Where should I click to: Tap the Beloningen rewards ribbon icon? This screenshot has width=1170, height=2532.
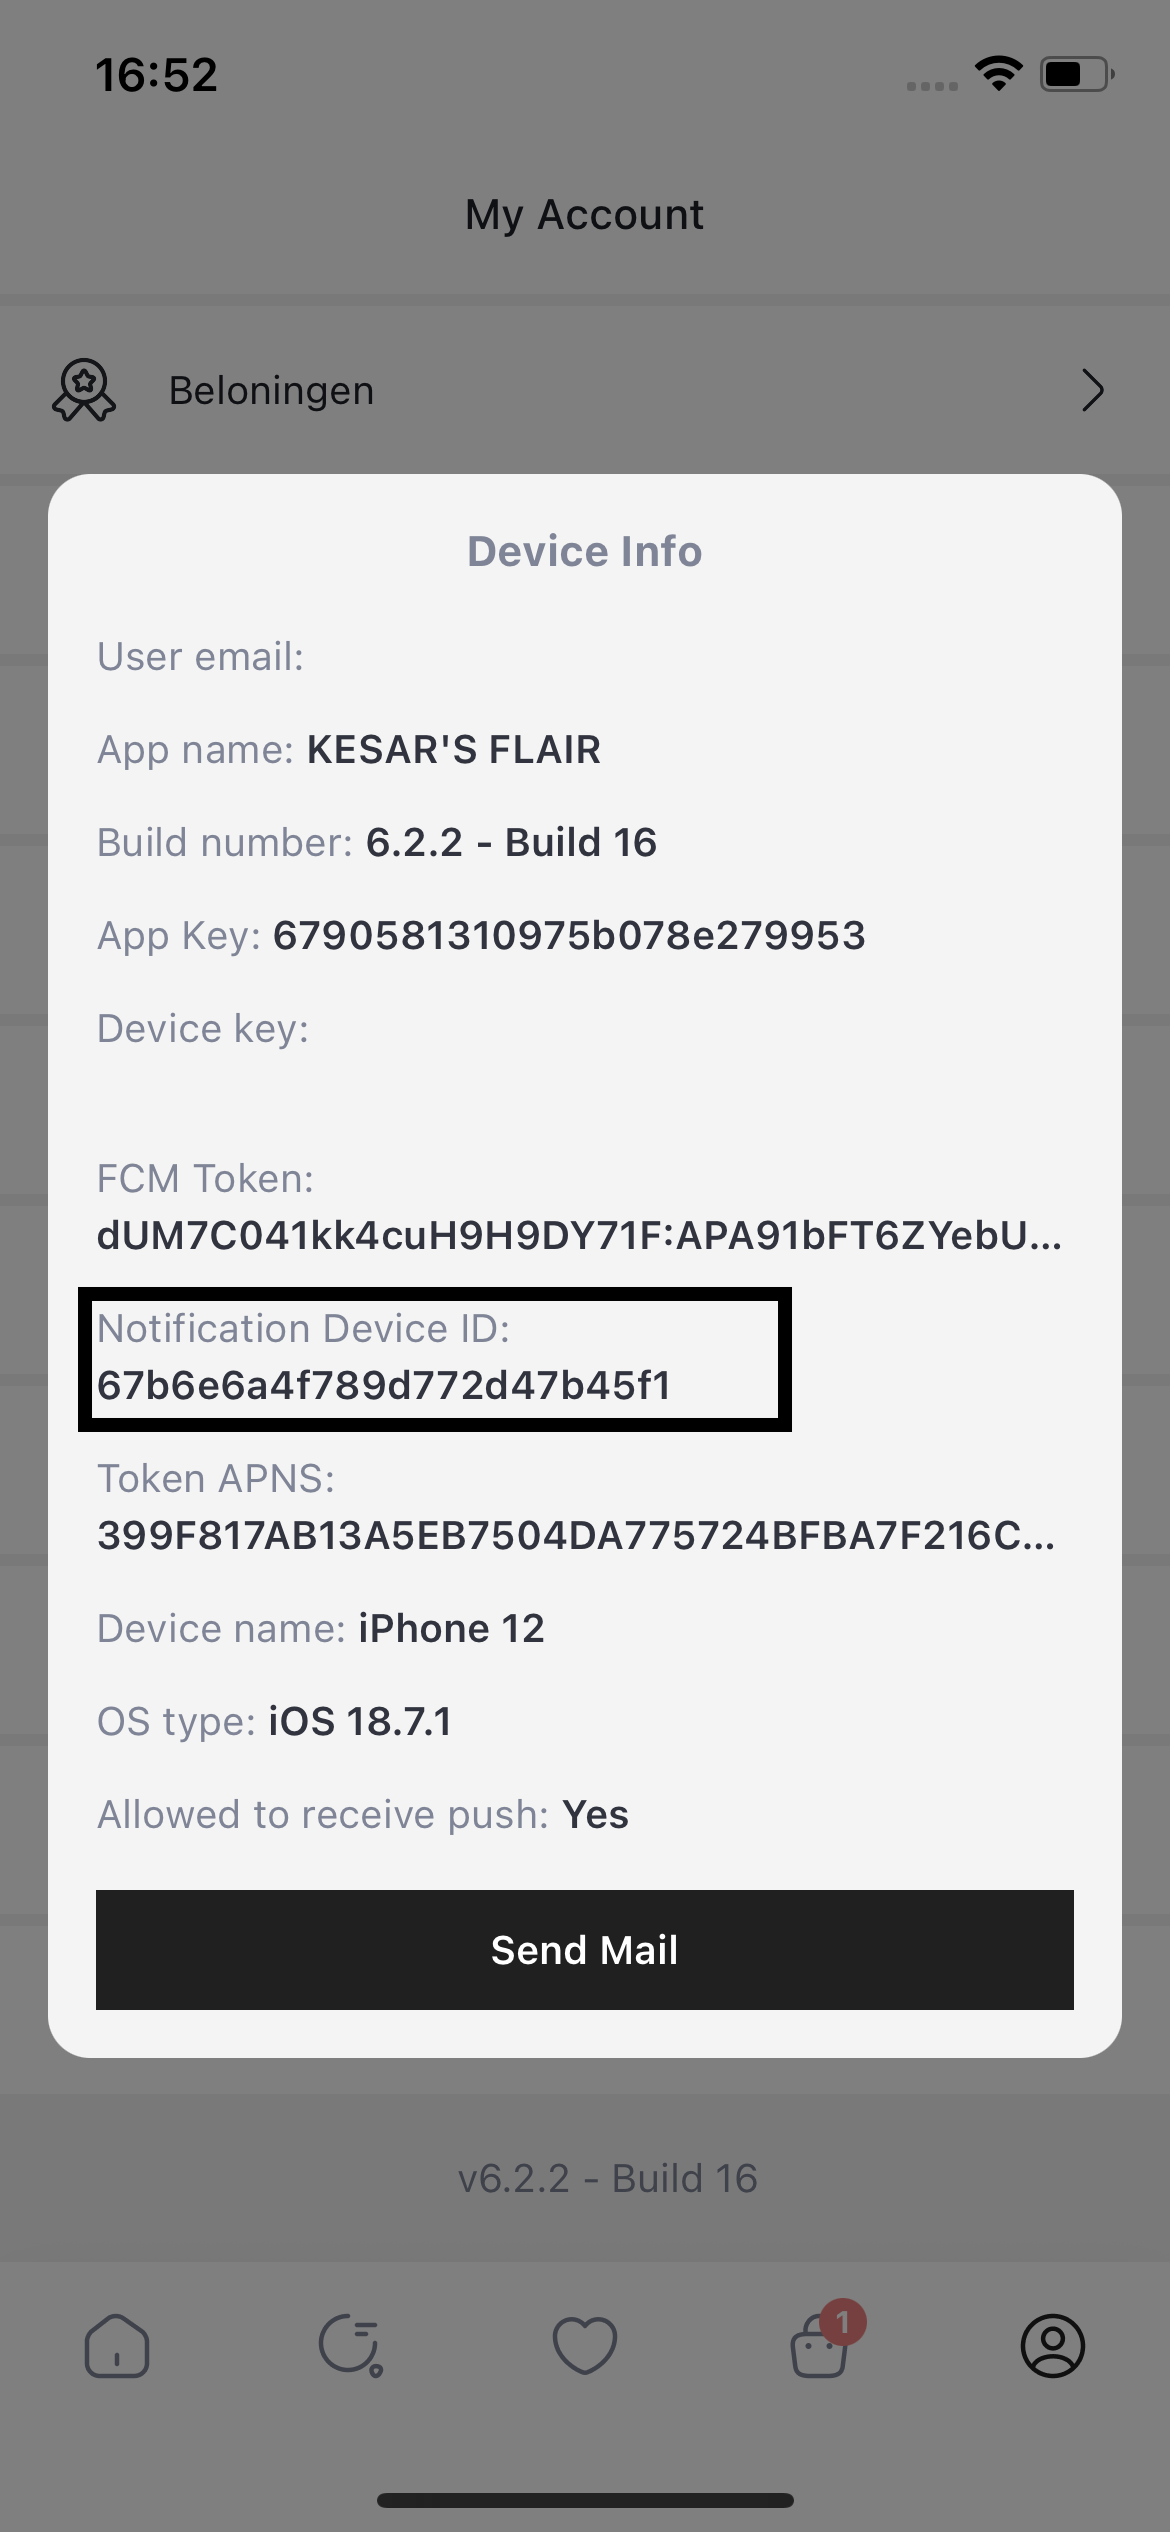pyautogui.click(x=84, y=390)
